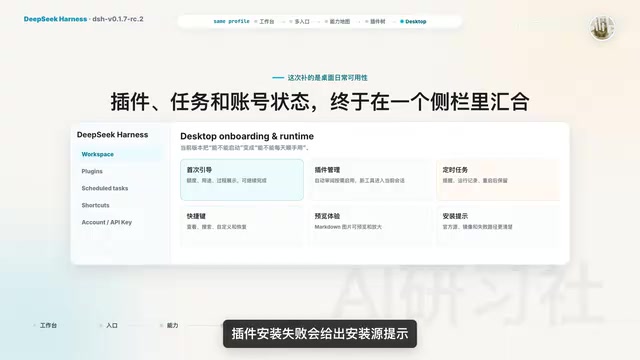Image resolution: width=640 pixels, height=360 pixels.
Task: Click the 插件安装失败会给出安装源提示 subtitle
Action: [x=320, y=333]
